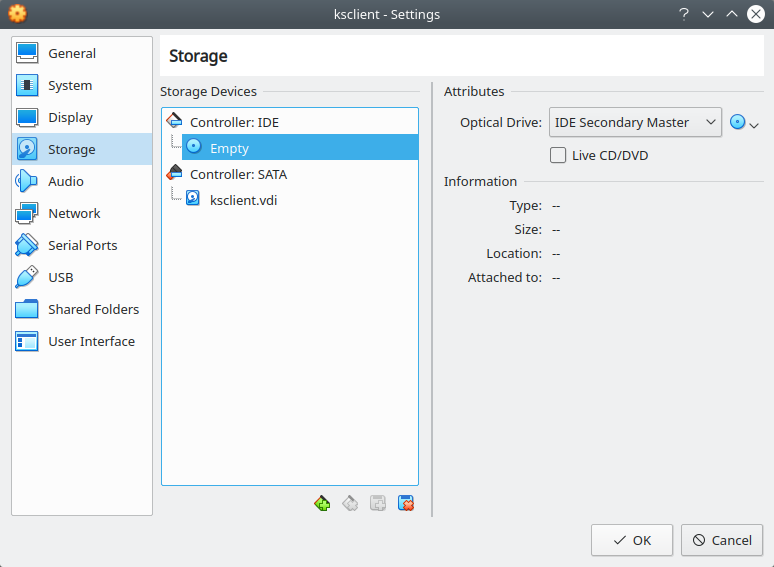This screenshot has height=567, width=774.
Task: Discard changes with the Cancel button
Action: point(722,540)
